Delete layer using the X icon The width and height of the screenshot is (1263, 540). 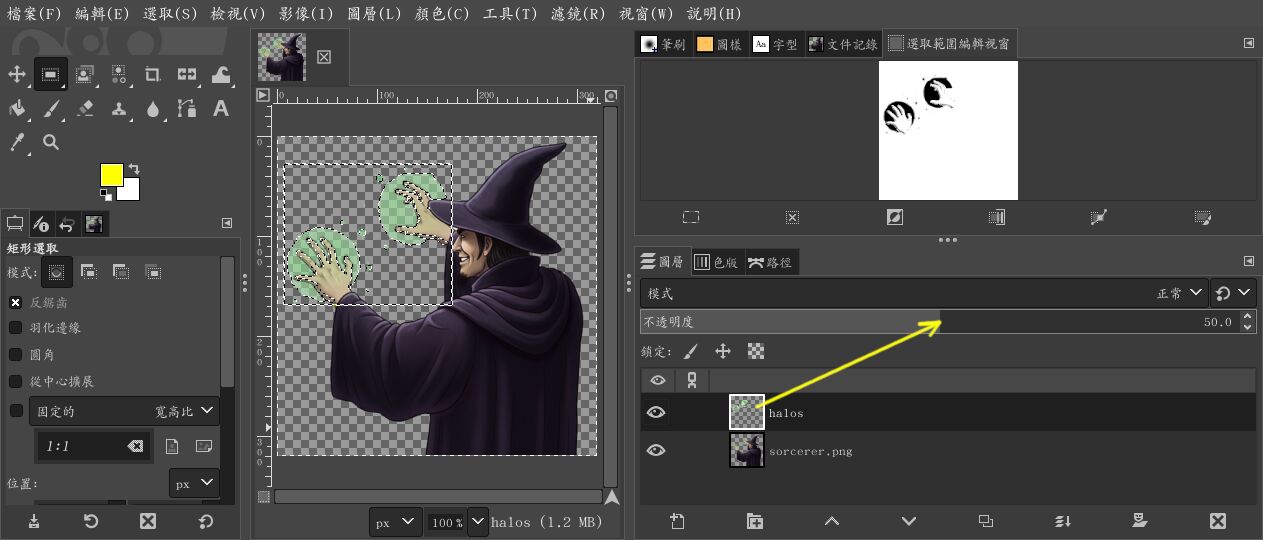point(1217,521)
